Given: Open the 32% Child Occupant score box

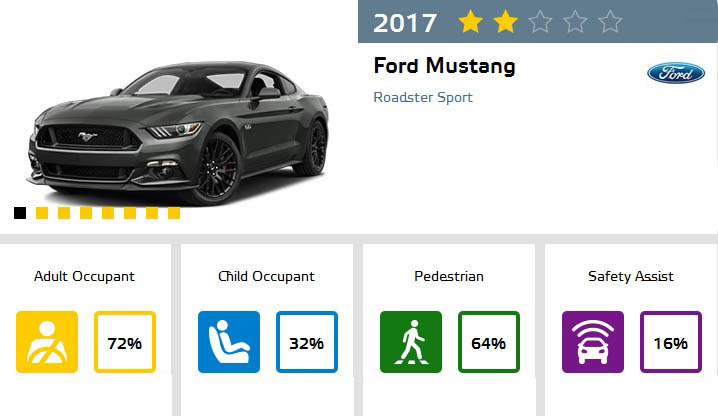Looking at the screenshot, I should pyautogui.click(x=307, y=342).
